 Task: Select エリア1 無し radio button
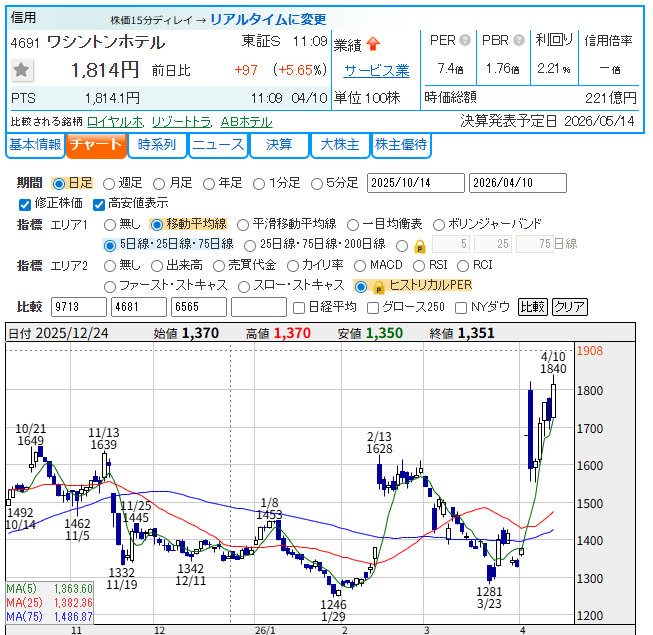pos(110,225)
